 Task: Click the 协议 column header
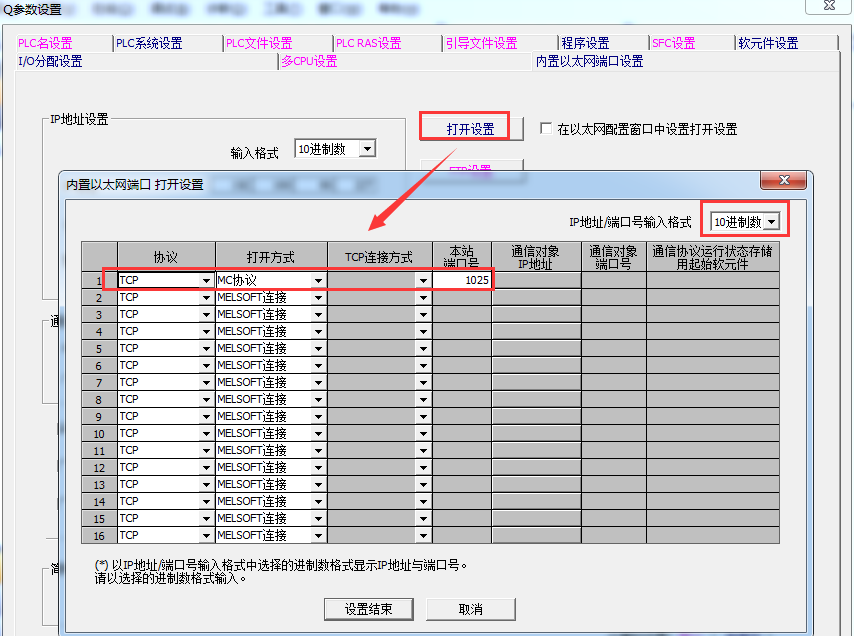coord(166,257)
